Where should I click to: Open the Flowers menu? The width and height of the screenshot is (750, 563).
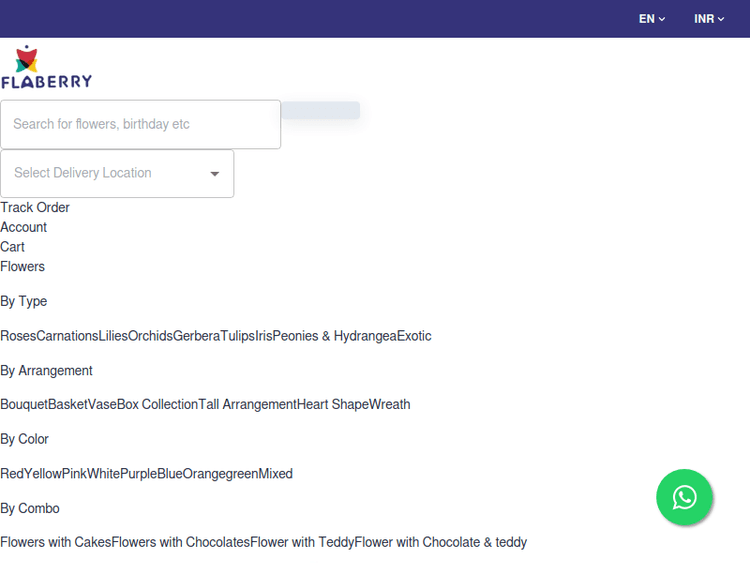point(23,267)
